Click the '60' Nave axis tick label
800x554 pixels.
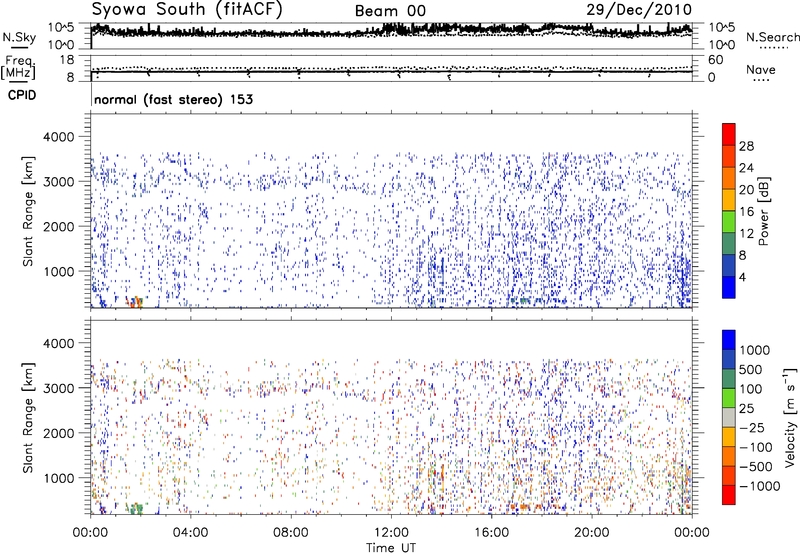pos(715,60)
